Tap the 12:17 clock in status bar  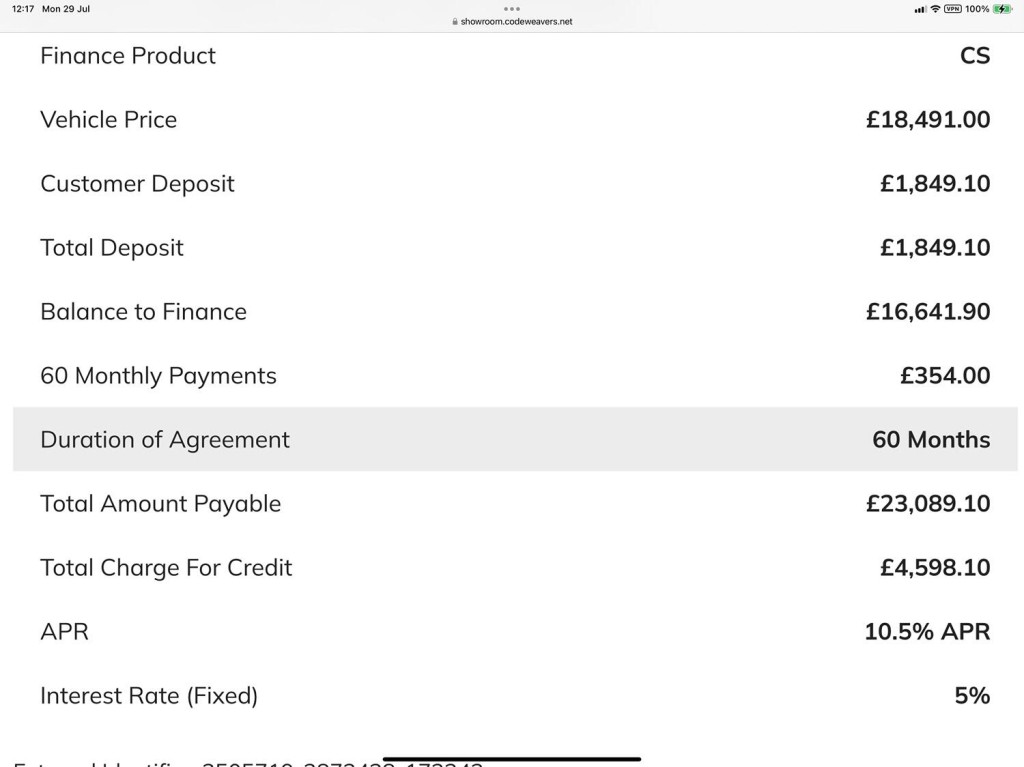(x=23, y=9)
